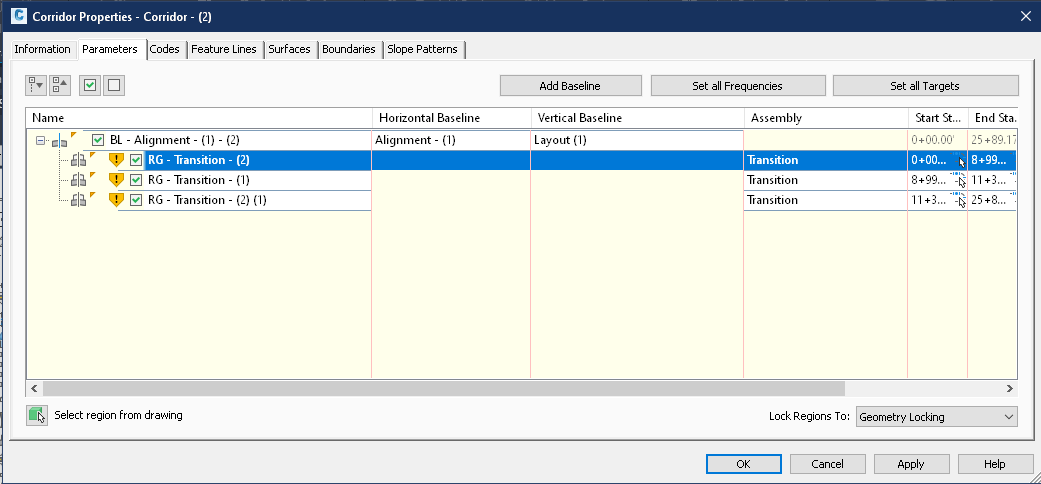Select the RG - Transition - (1) row name

coord(199,180)
